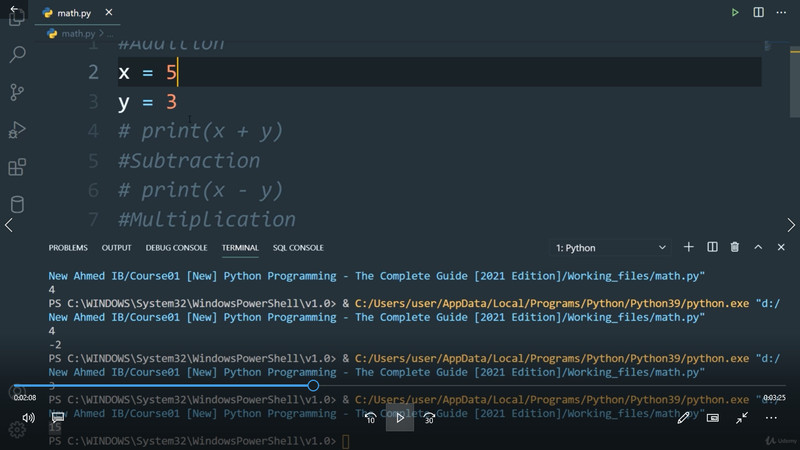800x450 pixels.
Task: Open video player more options ellipsis
Action: 771,418
